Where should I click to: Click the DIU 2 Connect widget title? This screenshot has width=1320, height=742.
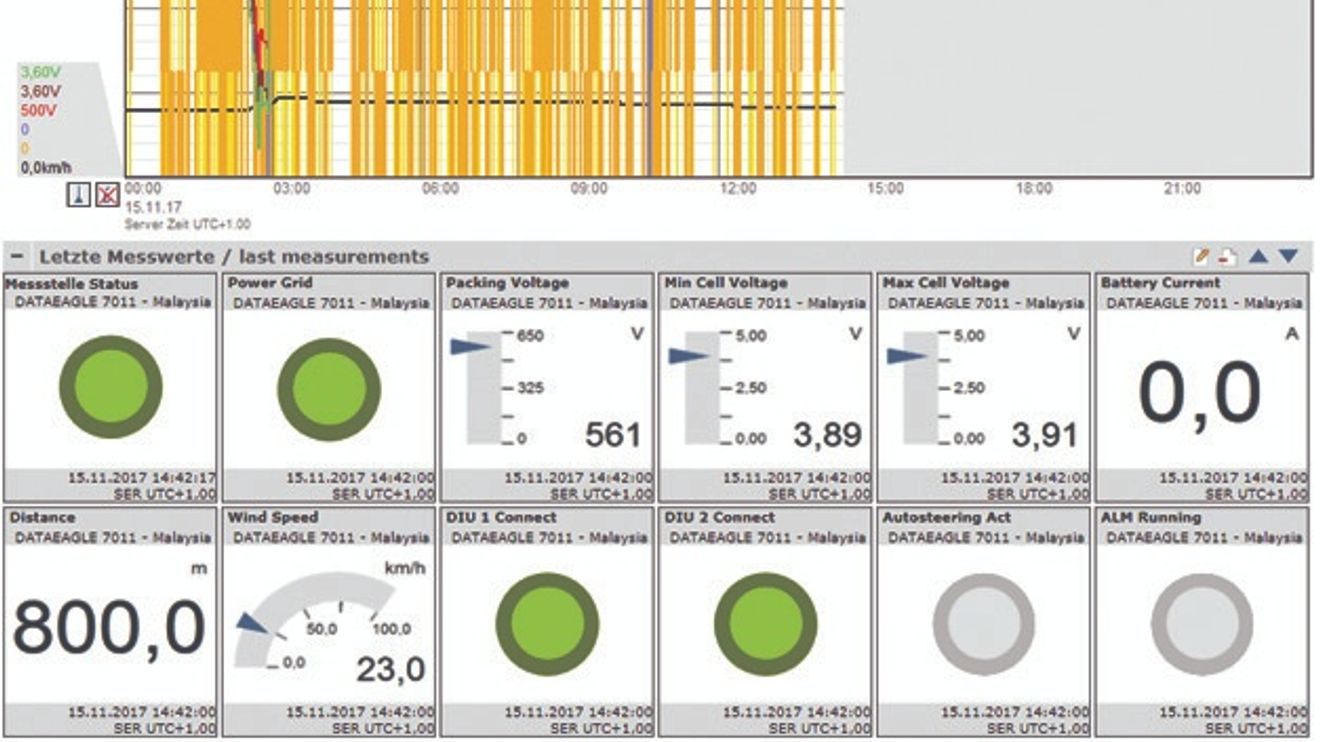pos(720,518)
